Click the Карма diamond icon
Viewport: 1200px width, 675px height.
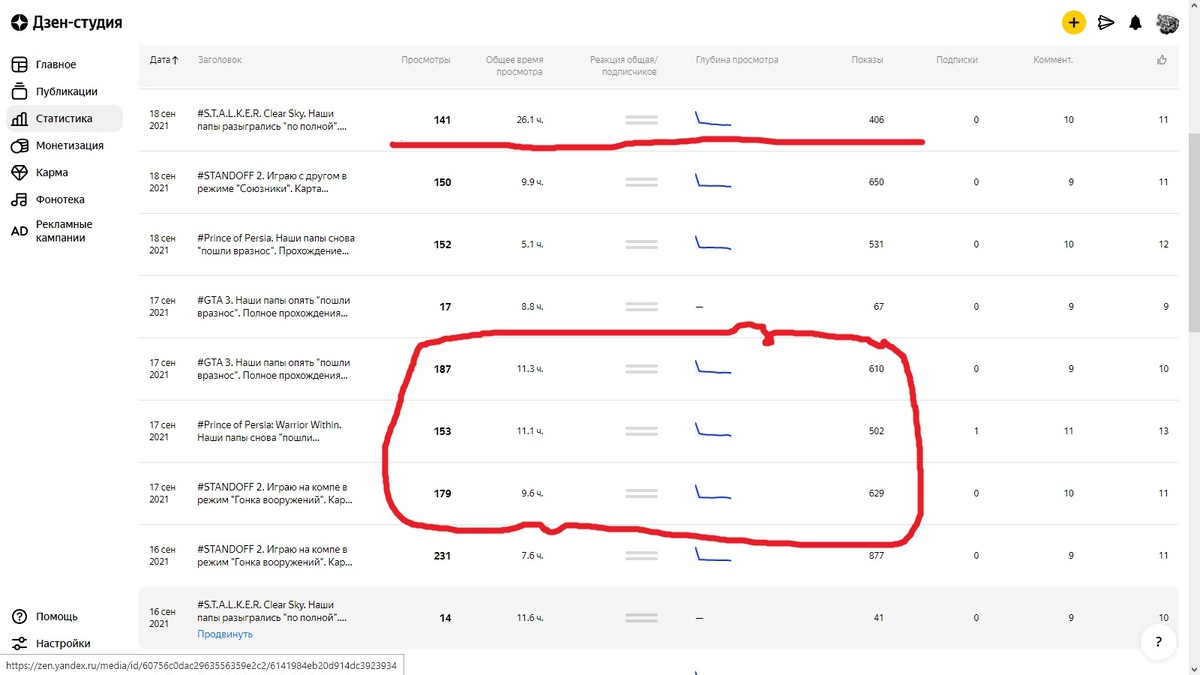point(19,173)
